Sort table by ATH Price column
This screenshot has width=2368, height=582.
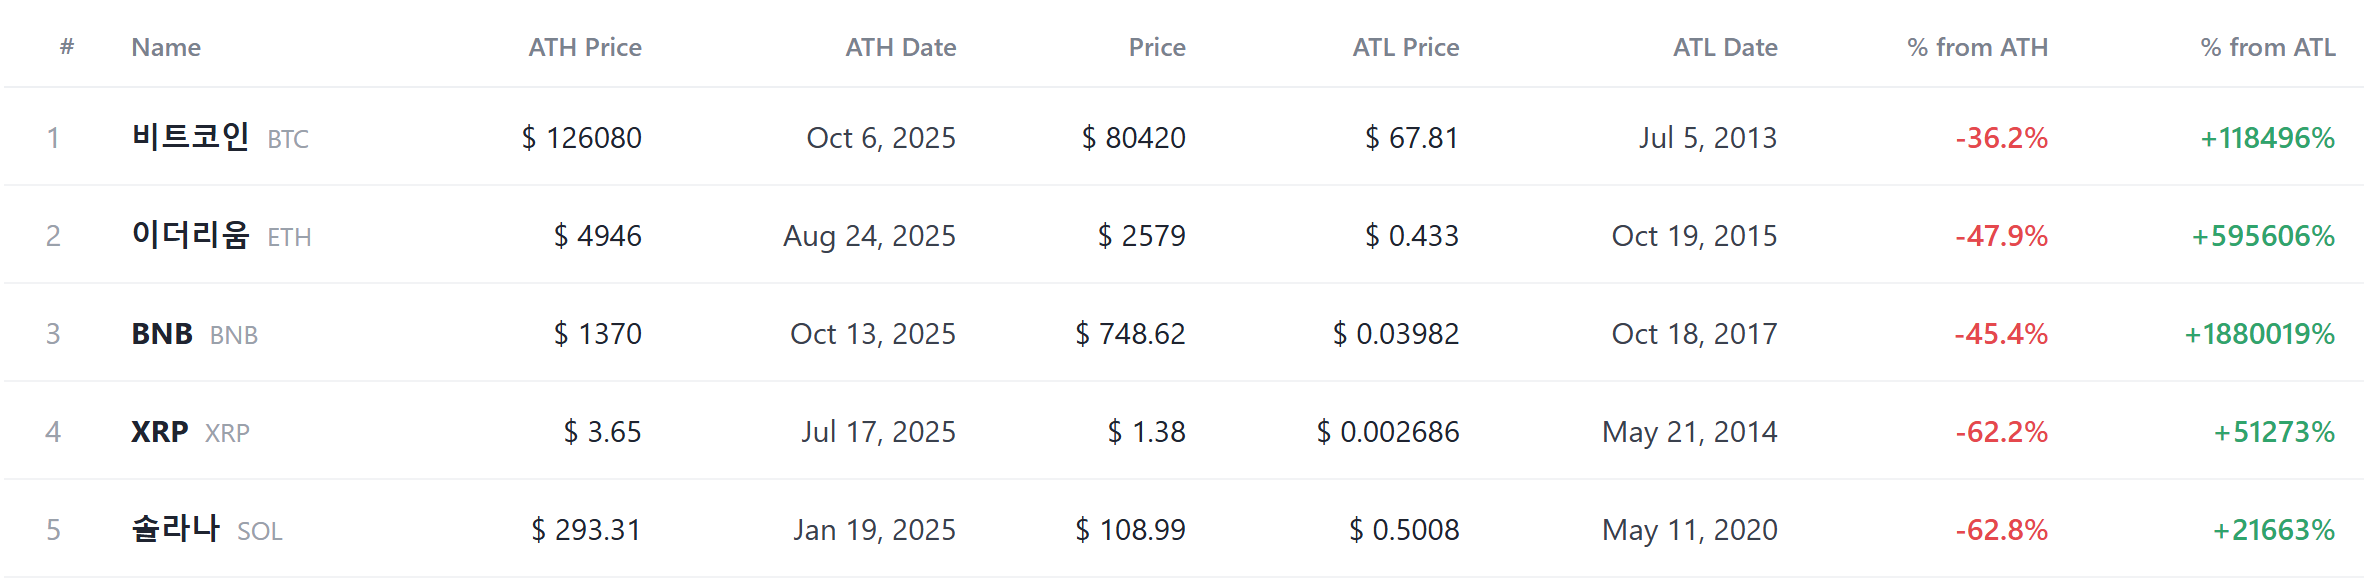click(585, 47)
